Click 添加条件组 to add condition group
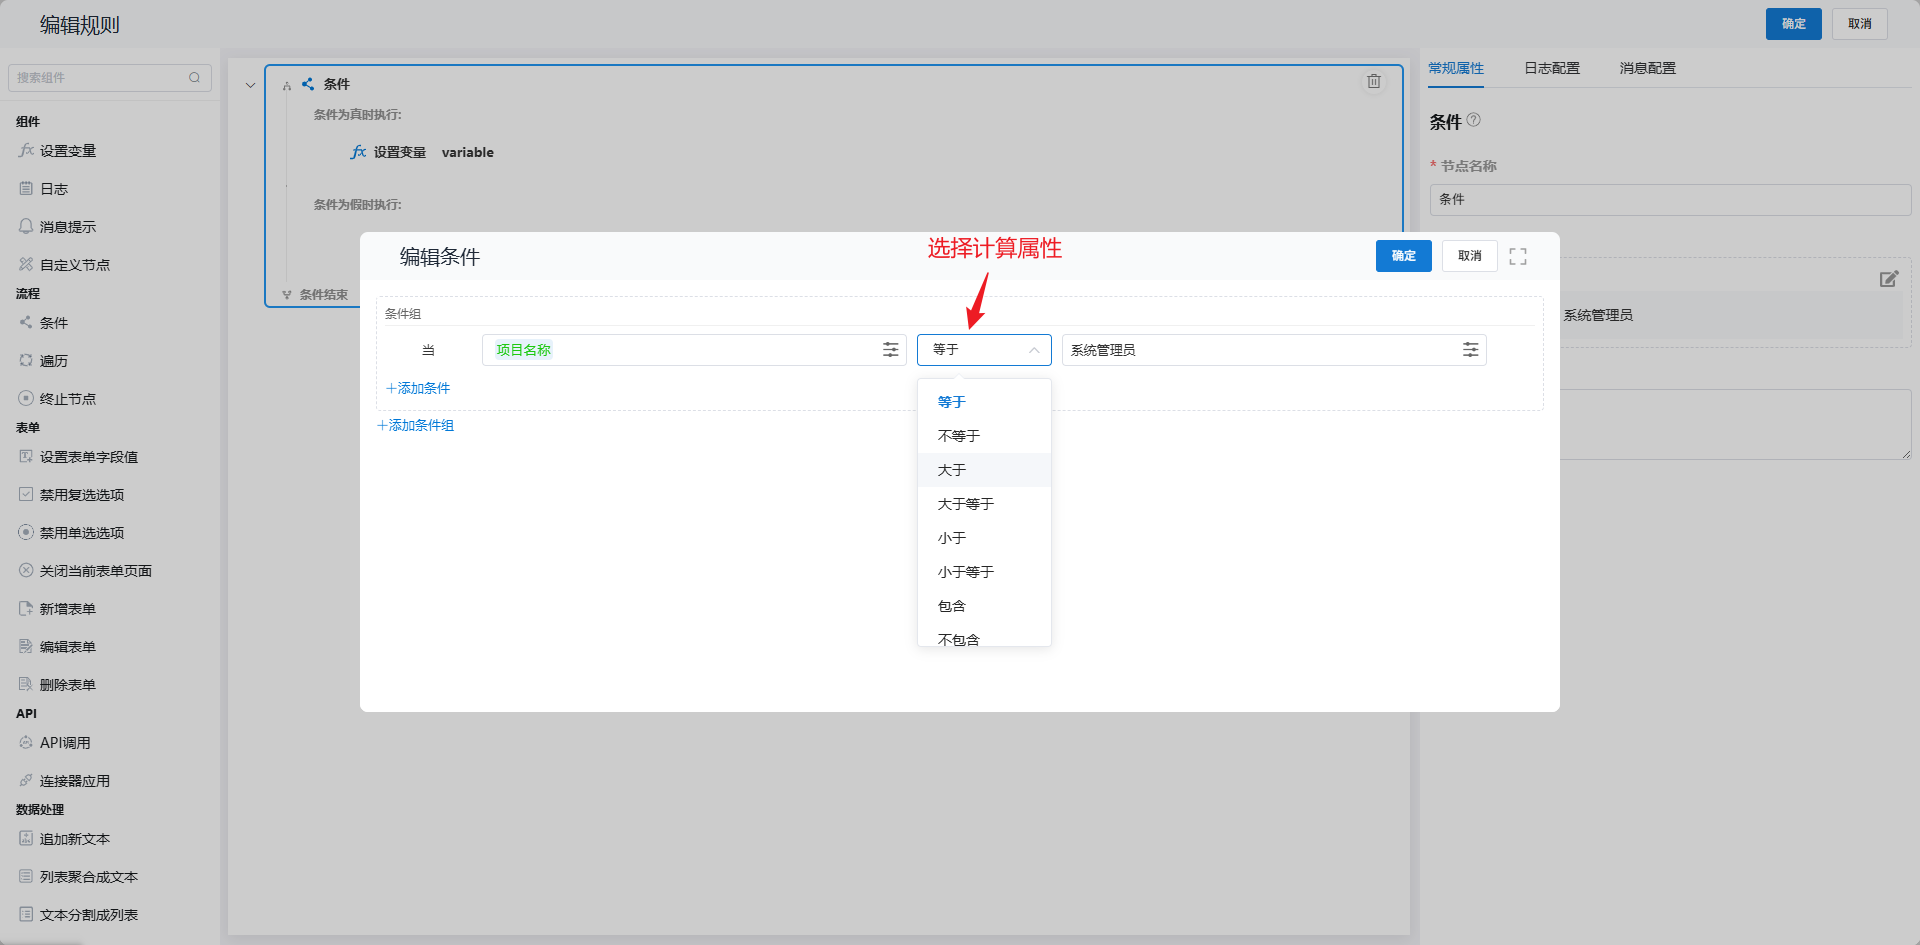The image size is (1920, 945). (415, 425)
